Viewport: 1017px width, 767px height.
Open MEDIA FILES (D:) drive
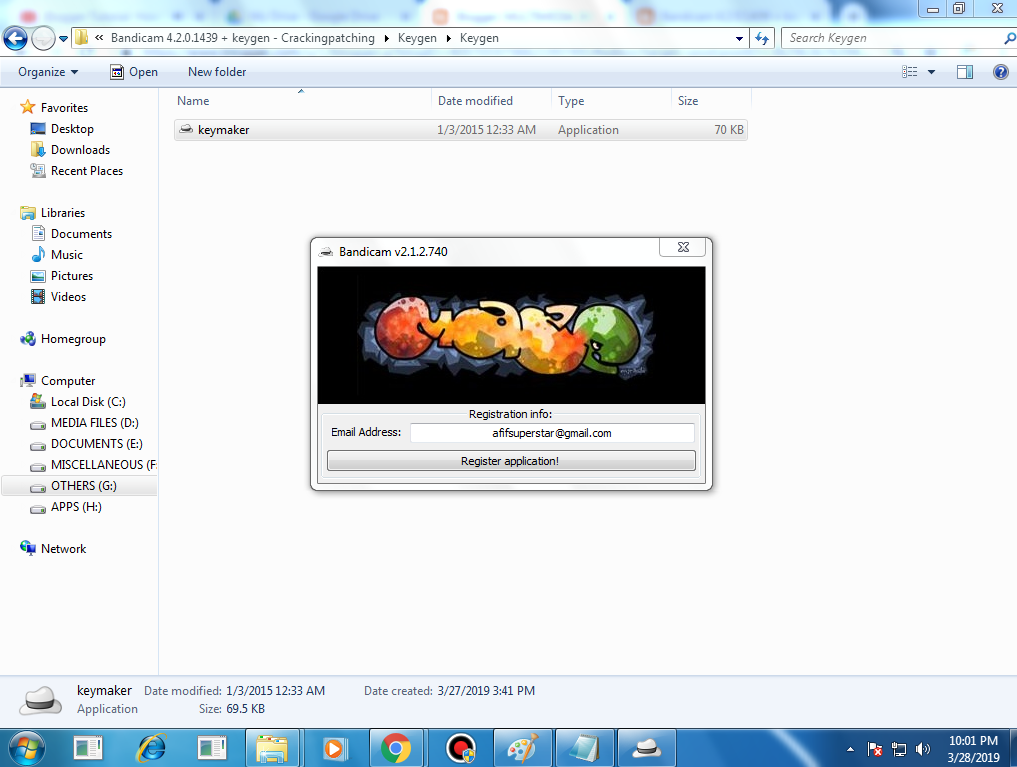95,423
